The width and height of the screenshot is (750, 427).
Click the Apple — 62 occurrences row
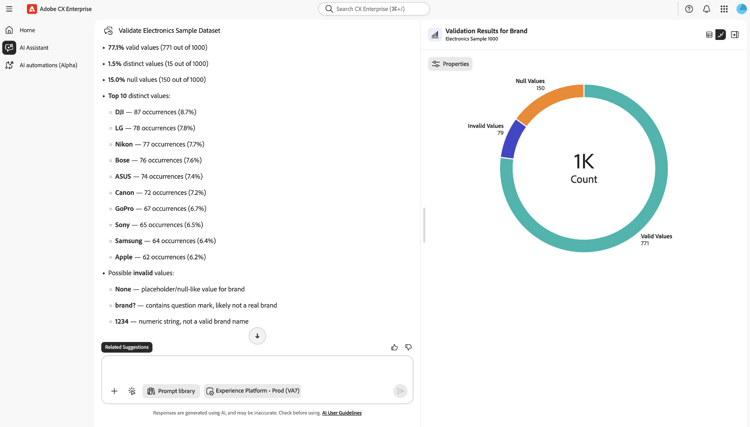160,257
